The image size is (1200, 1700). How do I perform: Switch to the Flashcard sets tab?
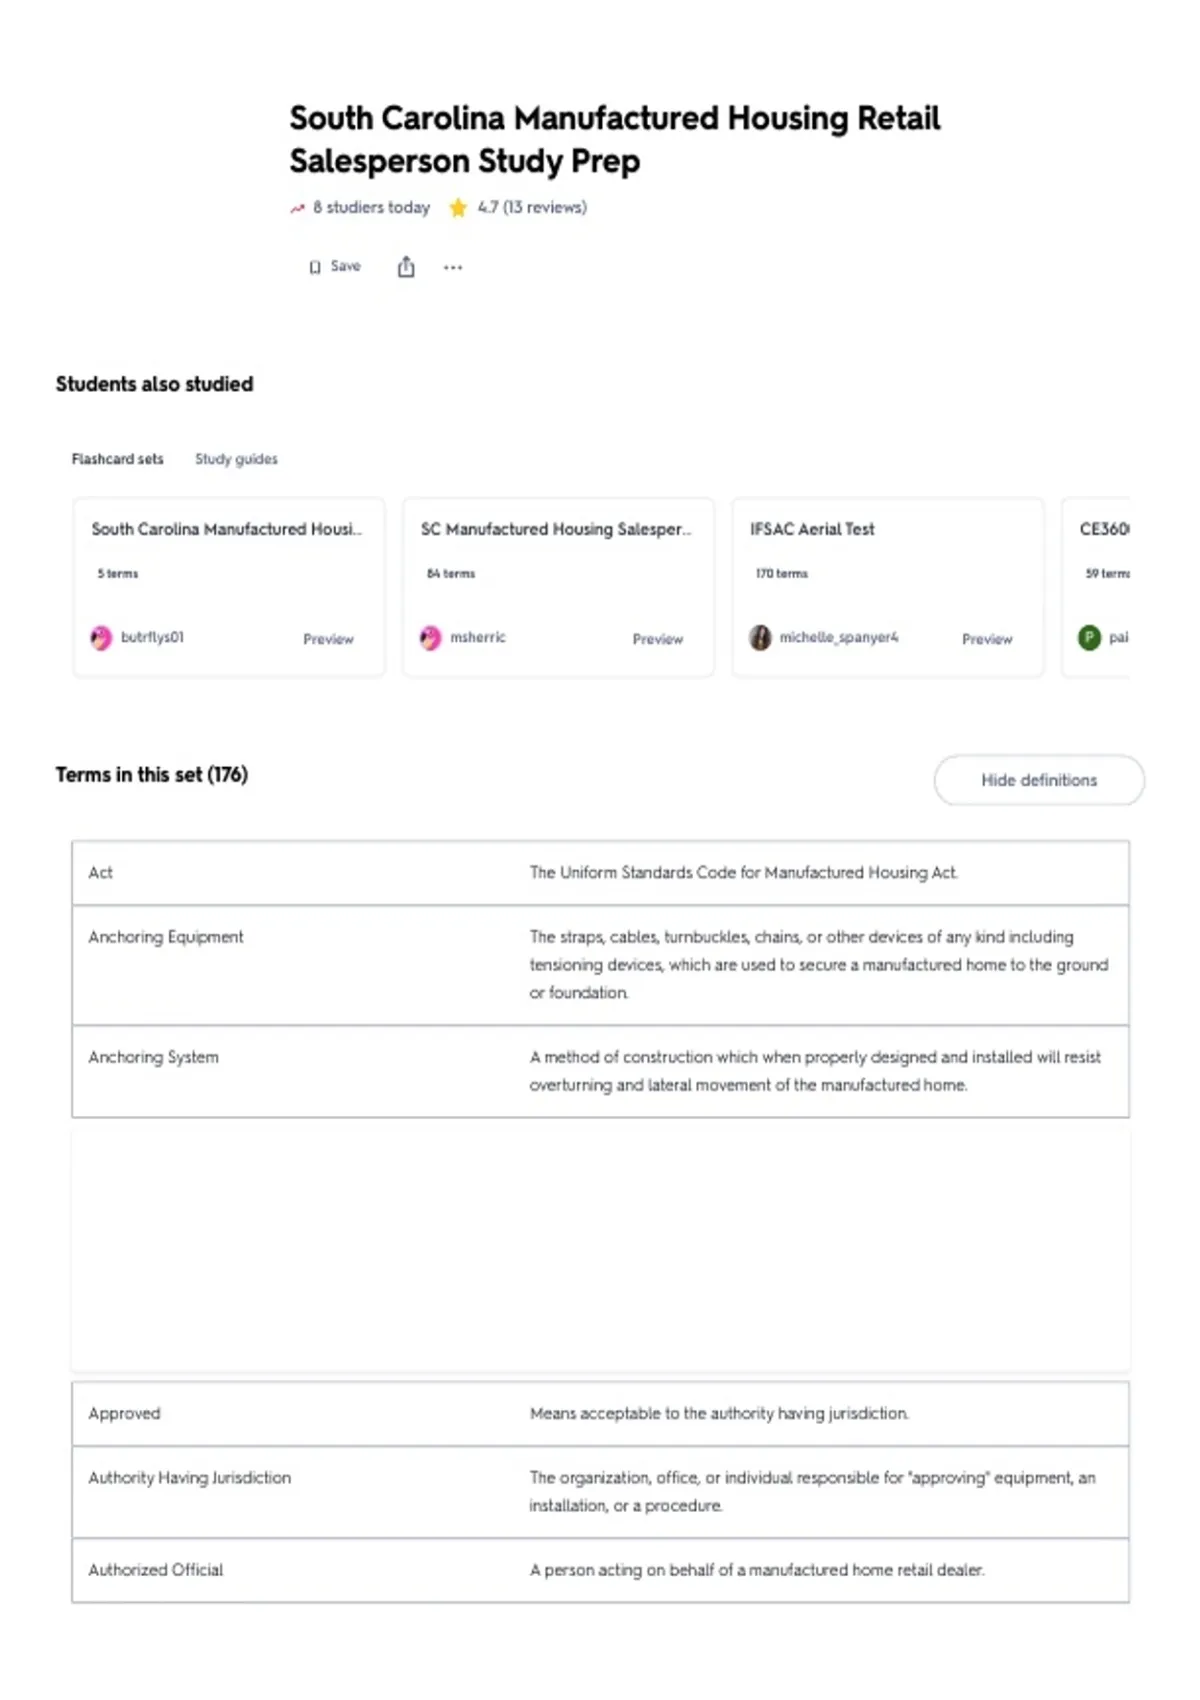pos(117,459)
